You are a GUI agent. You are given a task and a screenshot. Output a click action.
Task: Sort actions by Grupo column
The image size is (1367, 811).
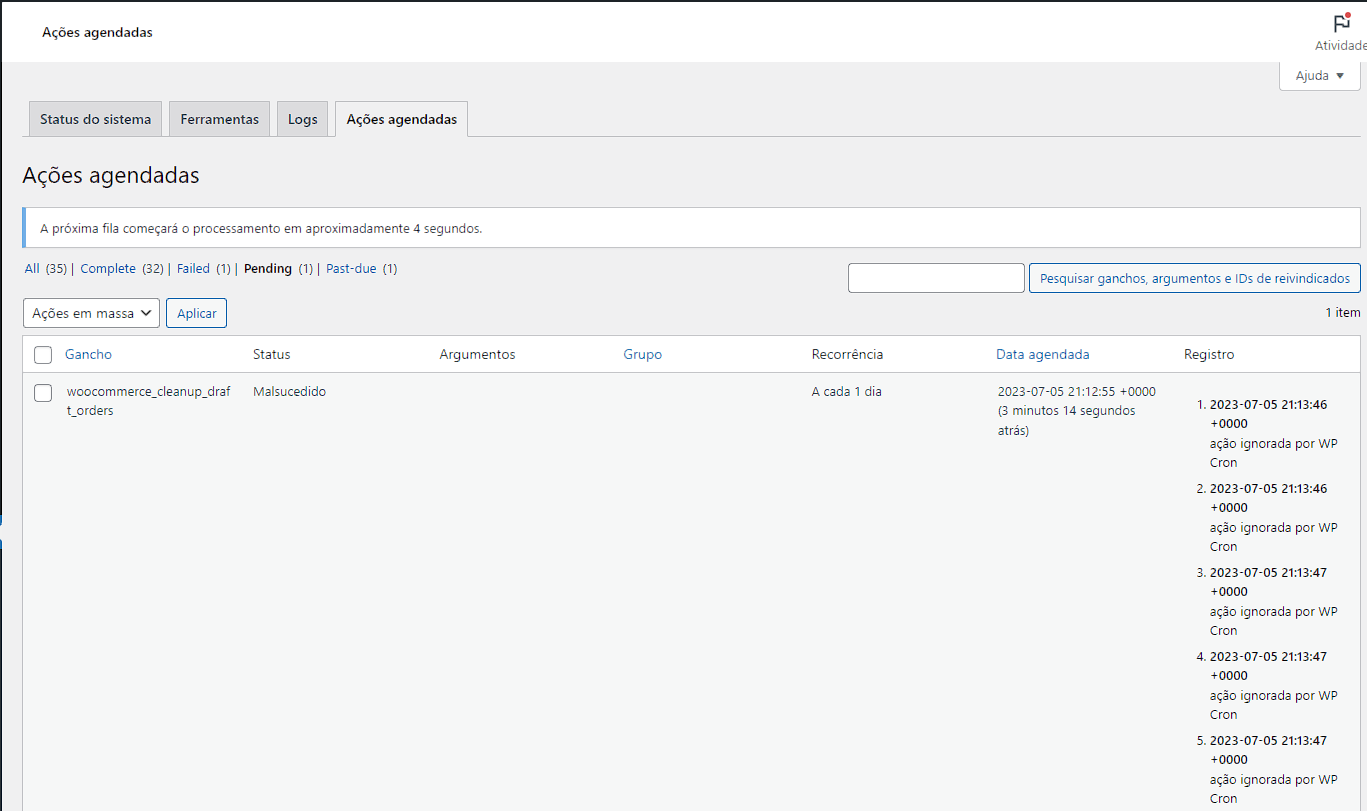point(642,354)
